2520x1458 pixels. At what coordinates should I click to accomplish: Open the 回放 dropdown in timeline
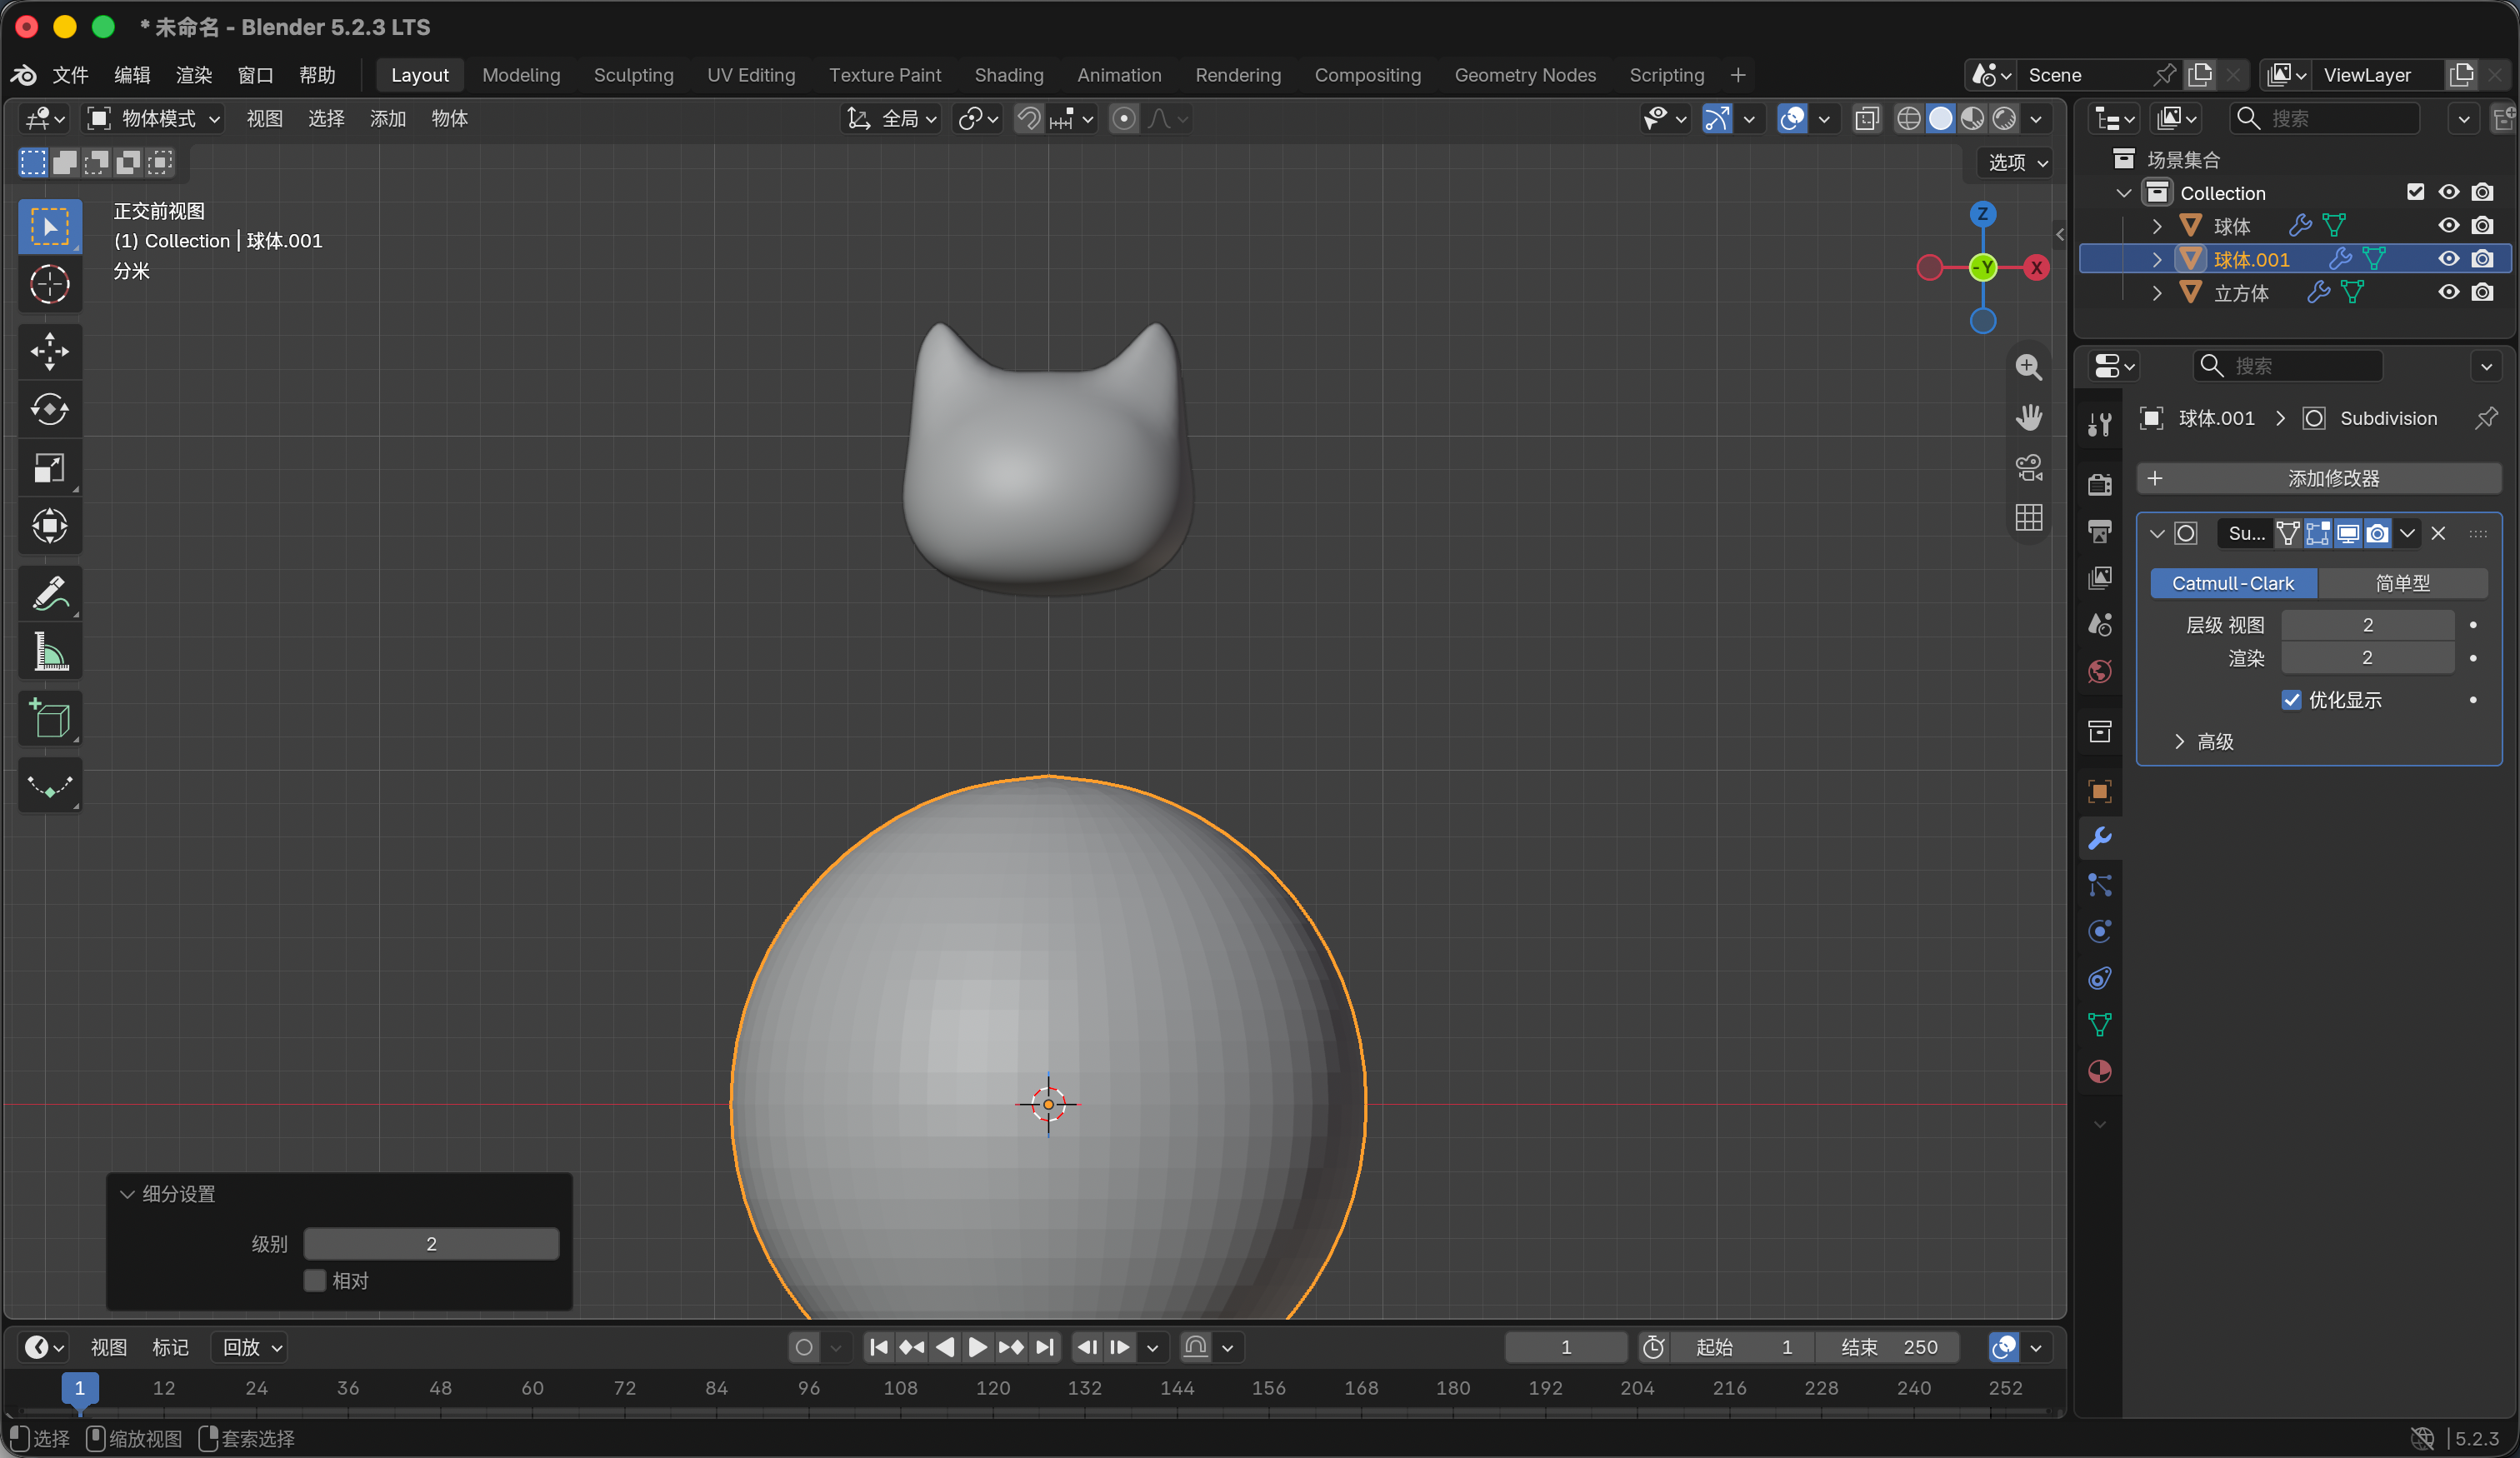pyautogui.click(x=250, y=1347)
